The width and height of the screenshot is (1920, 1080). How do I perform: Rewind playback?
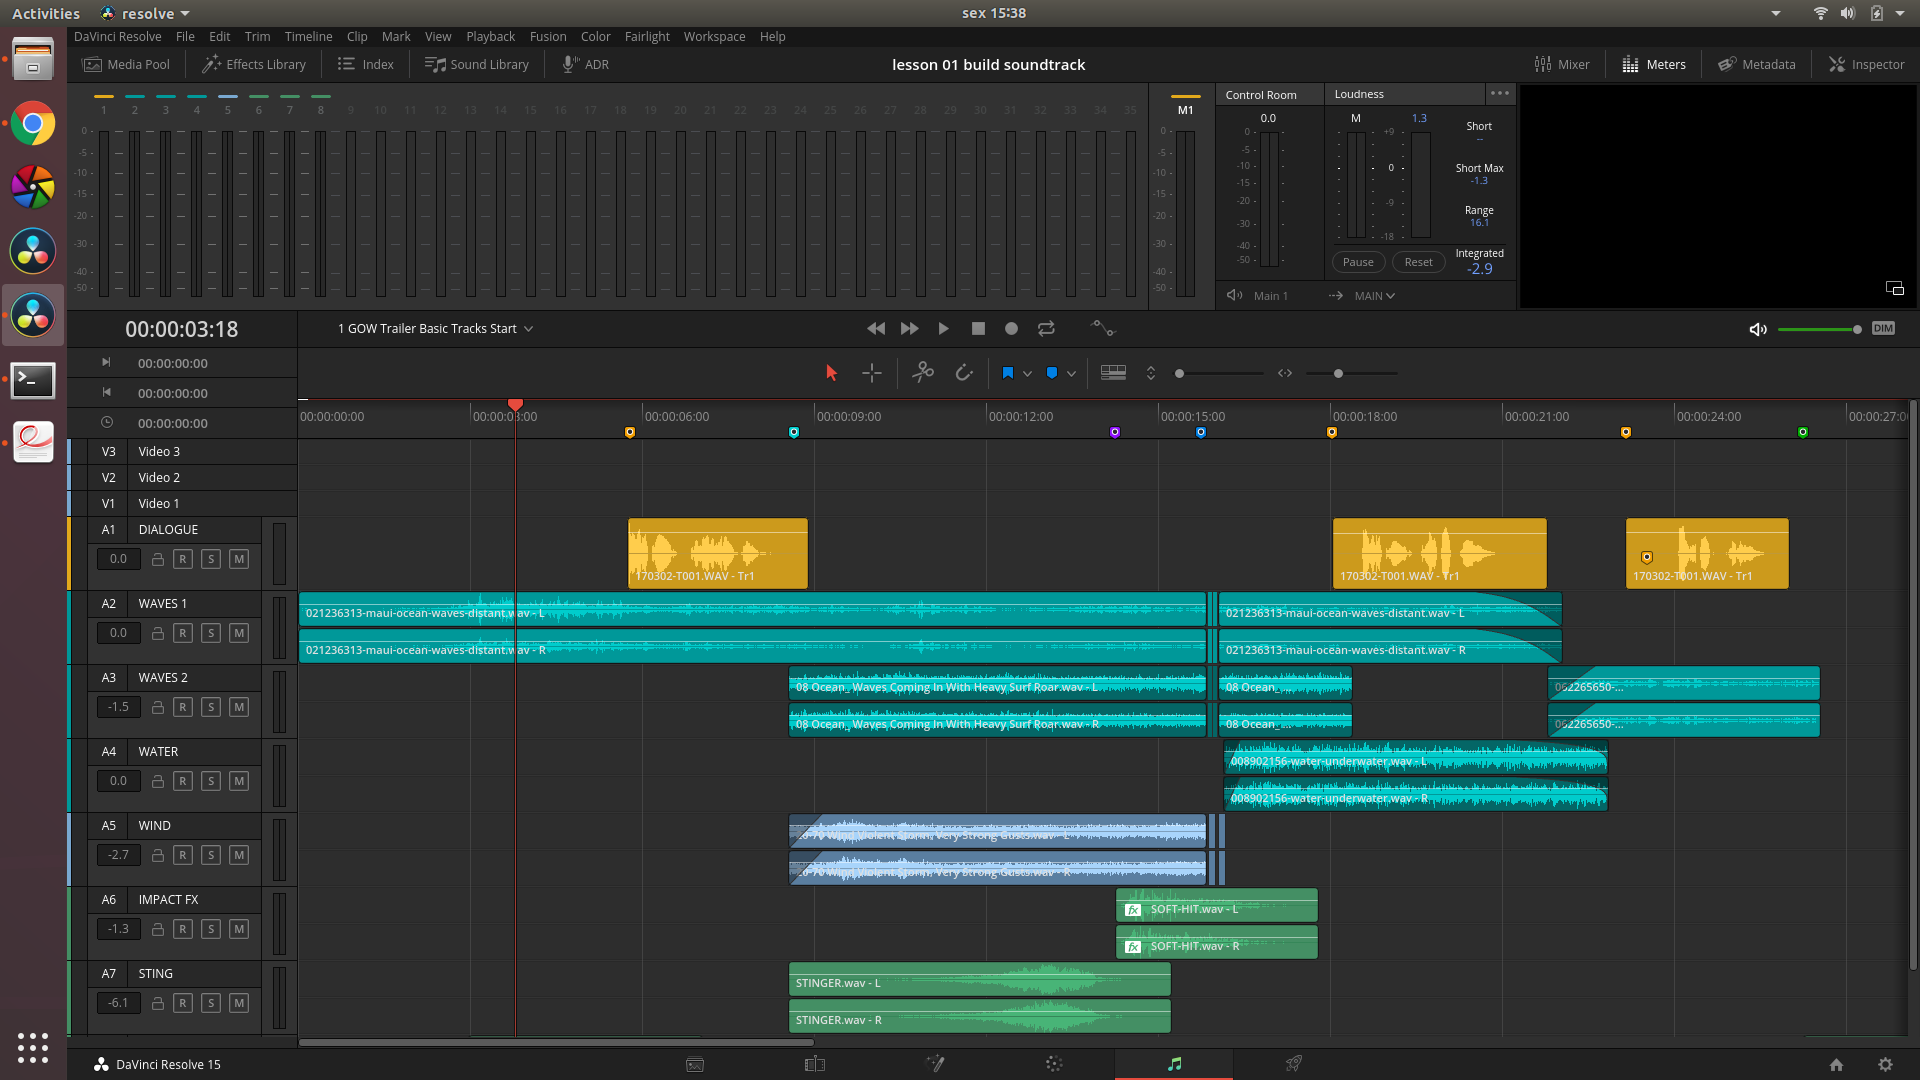coord(876,328)
